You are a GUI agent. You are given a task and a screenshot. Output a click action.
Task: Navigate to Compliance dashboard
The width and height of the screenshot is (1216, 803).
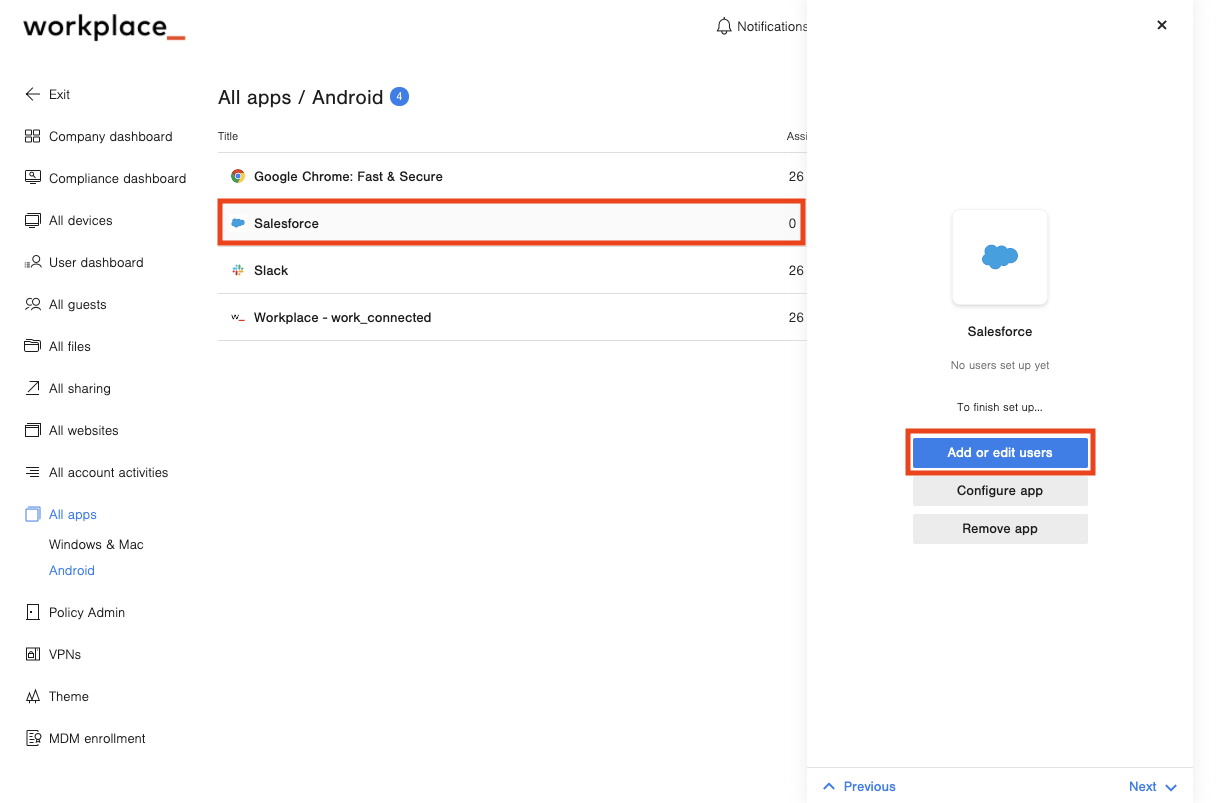[118, 178]
